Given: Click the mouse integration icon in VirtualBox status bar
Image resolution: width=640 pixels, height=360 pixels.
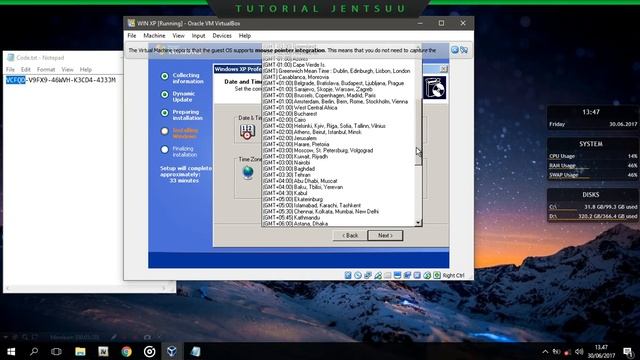Looking at the screenshot, I should (427, 275).
